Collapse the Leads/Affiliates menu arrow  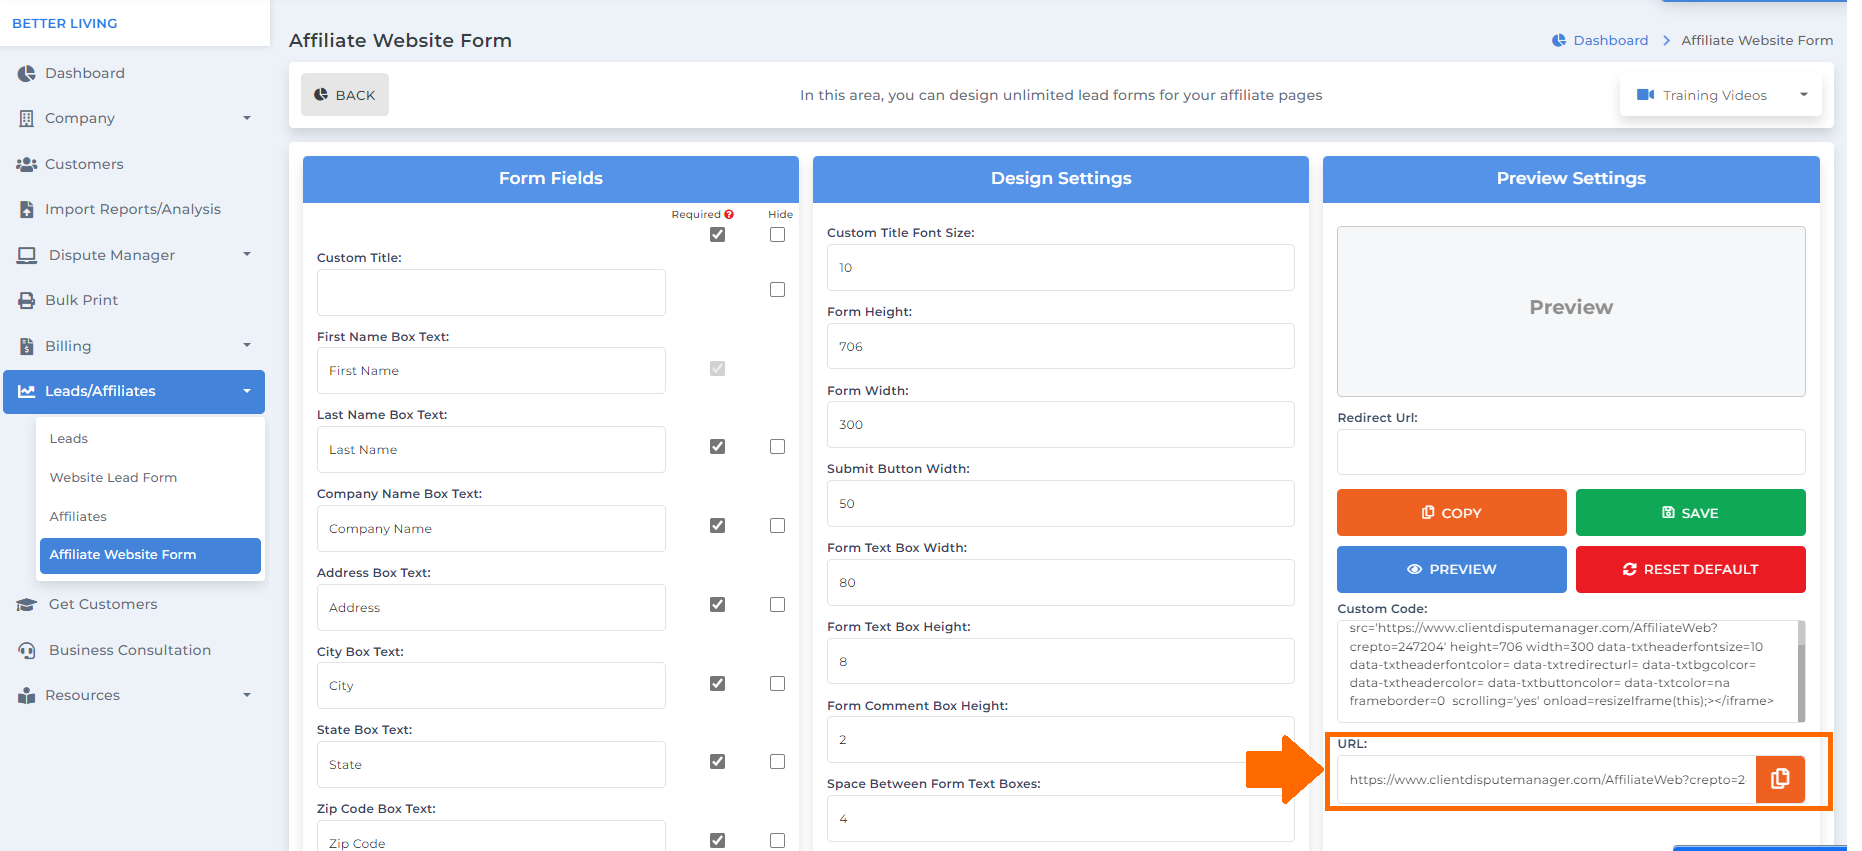[x=247, y=391]
